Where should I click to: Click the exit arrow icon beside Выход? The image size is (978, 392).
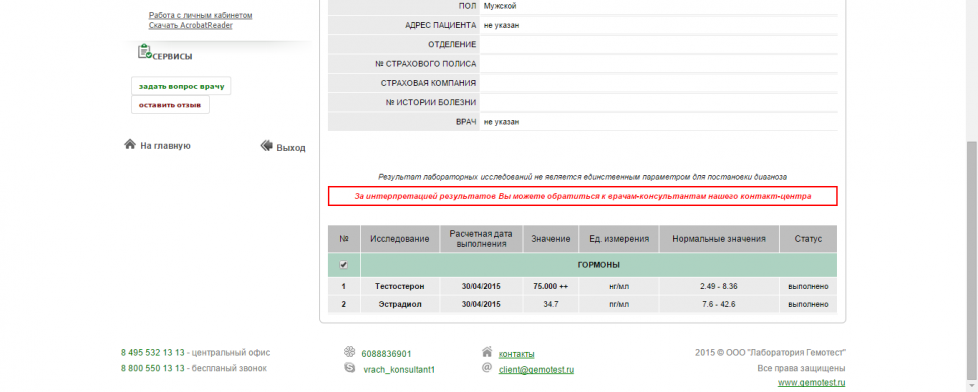point(266,146)
